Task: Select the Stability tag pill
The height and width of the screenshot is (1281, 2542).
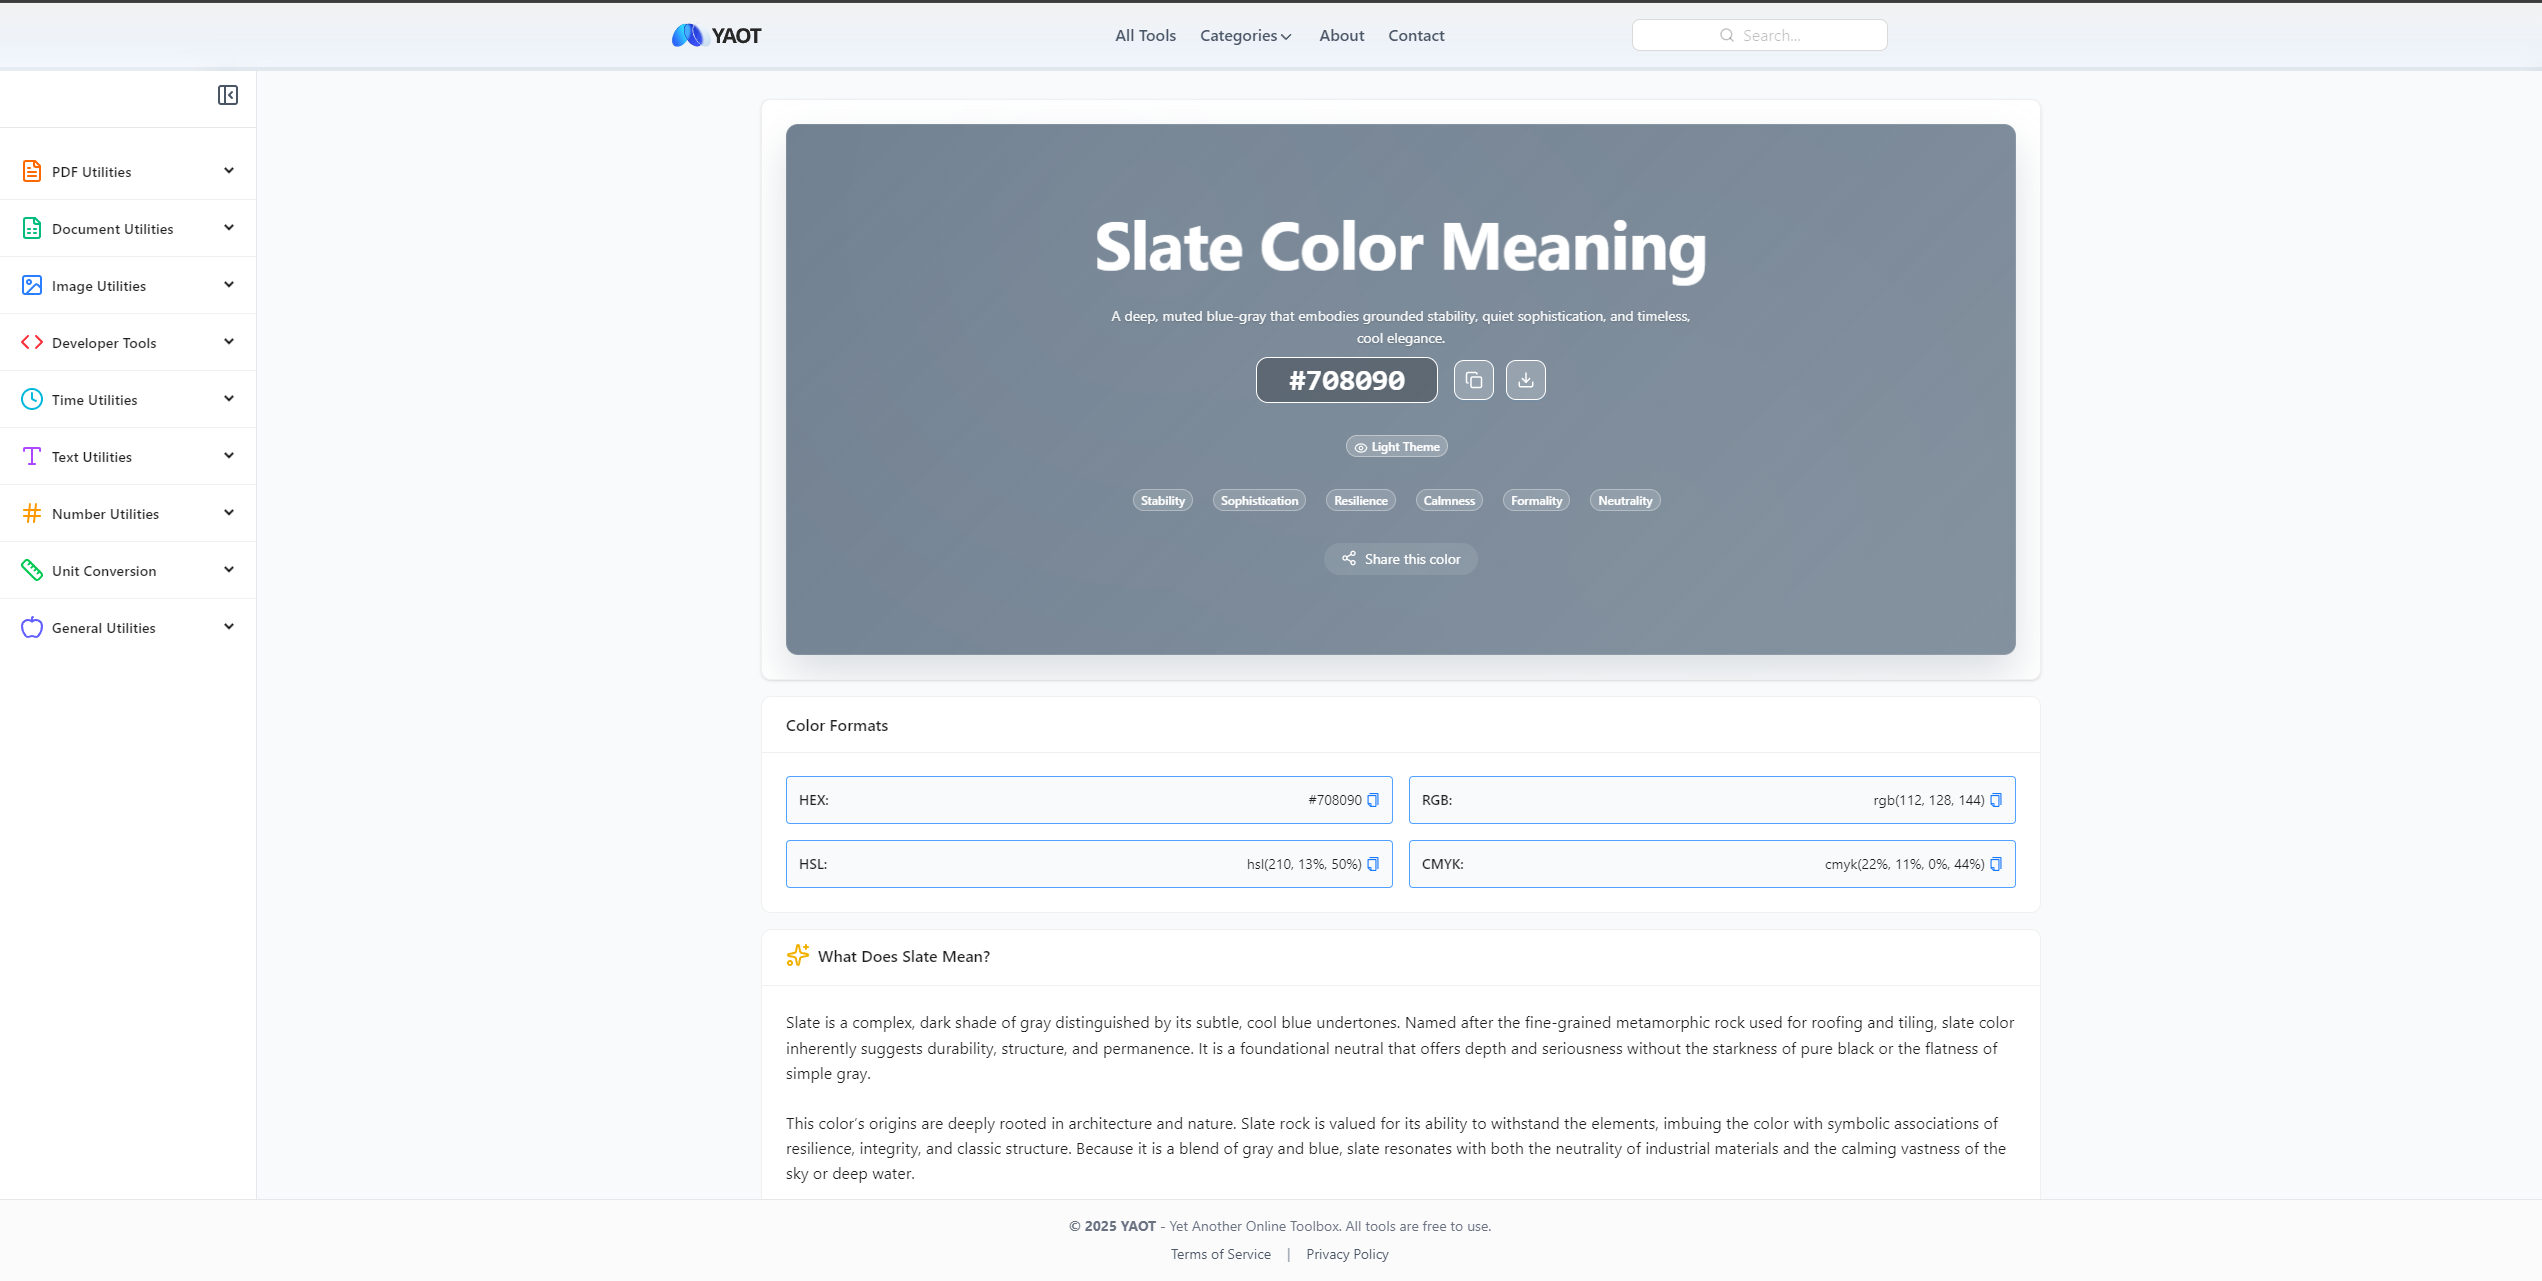Action: pyautogui.click(x=1162, y=501)
